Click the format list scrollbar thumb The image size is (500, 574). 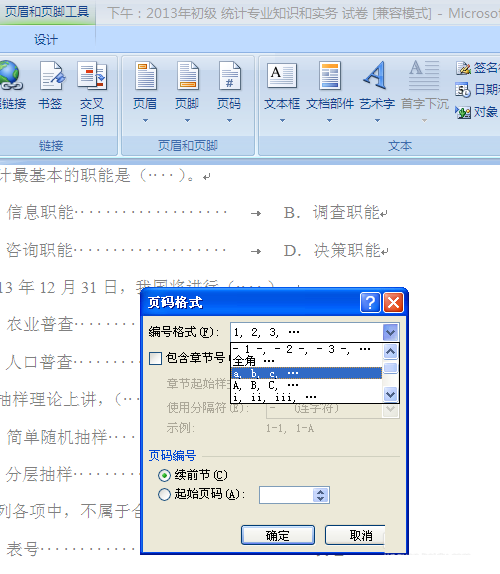click(x=391, y=367)
